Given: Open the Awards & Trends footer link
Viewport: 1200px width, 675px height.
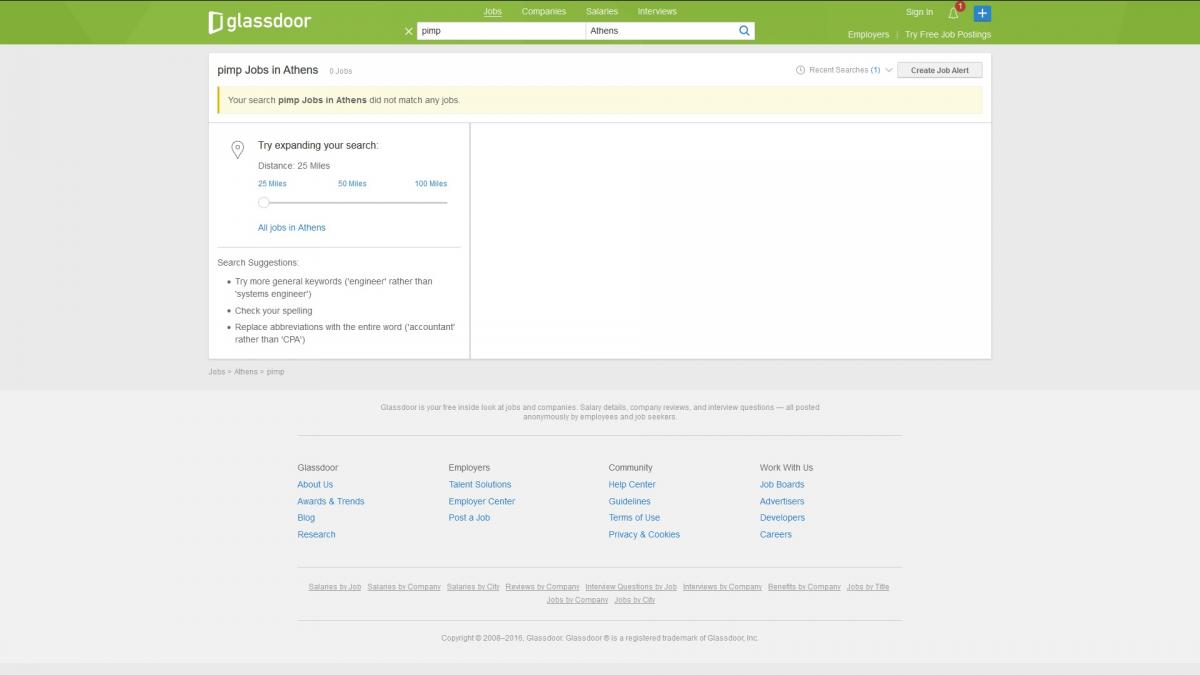Looking at the screenshot, I should (x=331, y=502).
